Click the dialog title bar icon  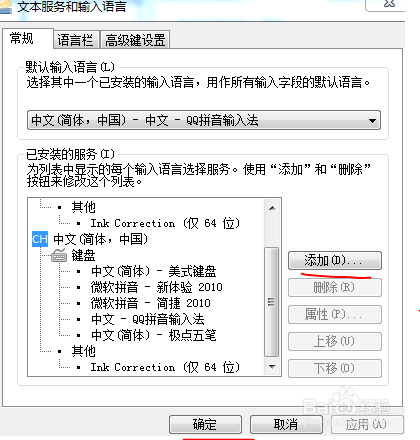coord(6,7)
